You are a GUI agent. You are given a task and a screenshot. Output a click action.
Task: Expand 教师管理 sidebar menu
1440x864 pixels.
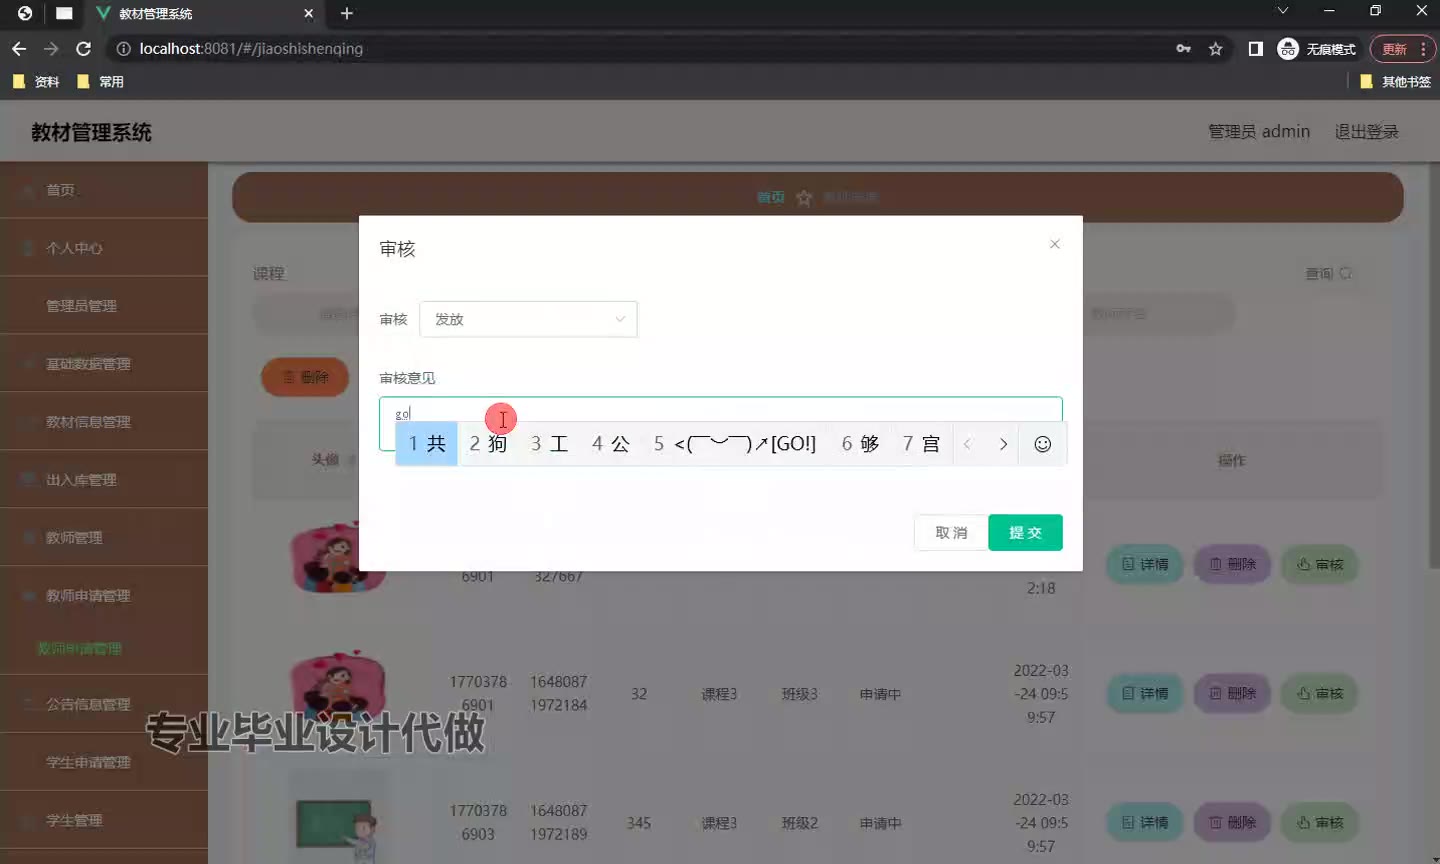click(x=104, y=538)
